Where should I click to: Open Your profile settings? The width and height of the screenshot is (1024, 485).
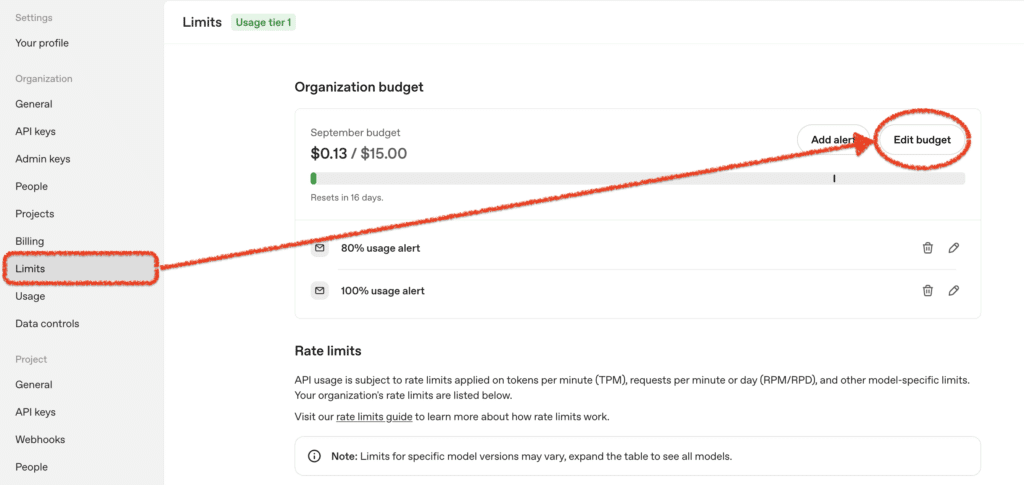tap(42, 43)
